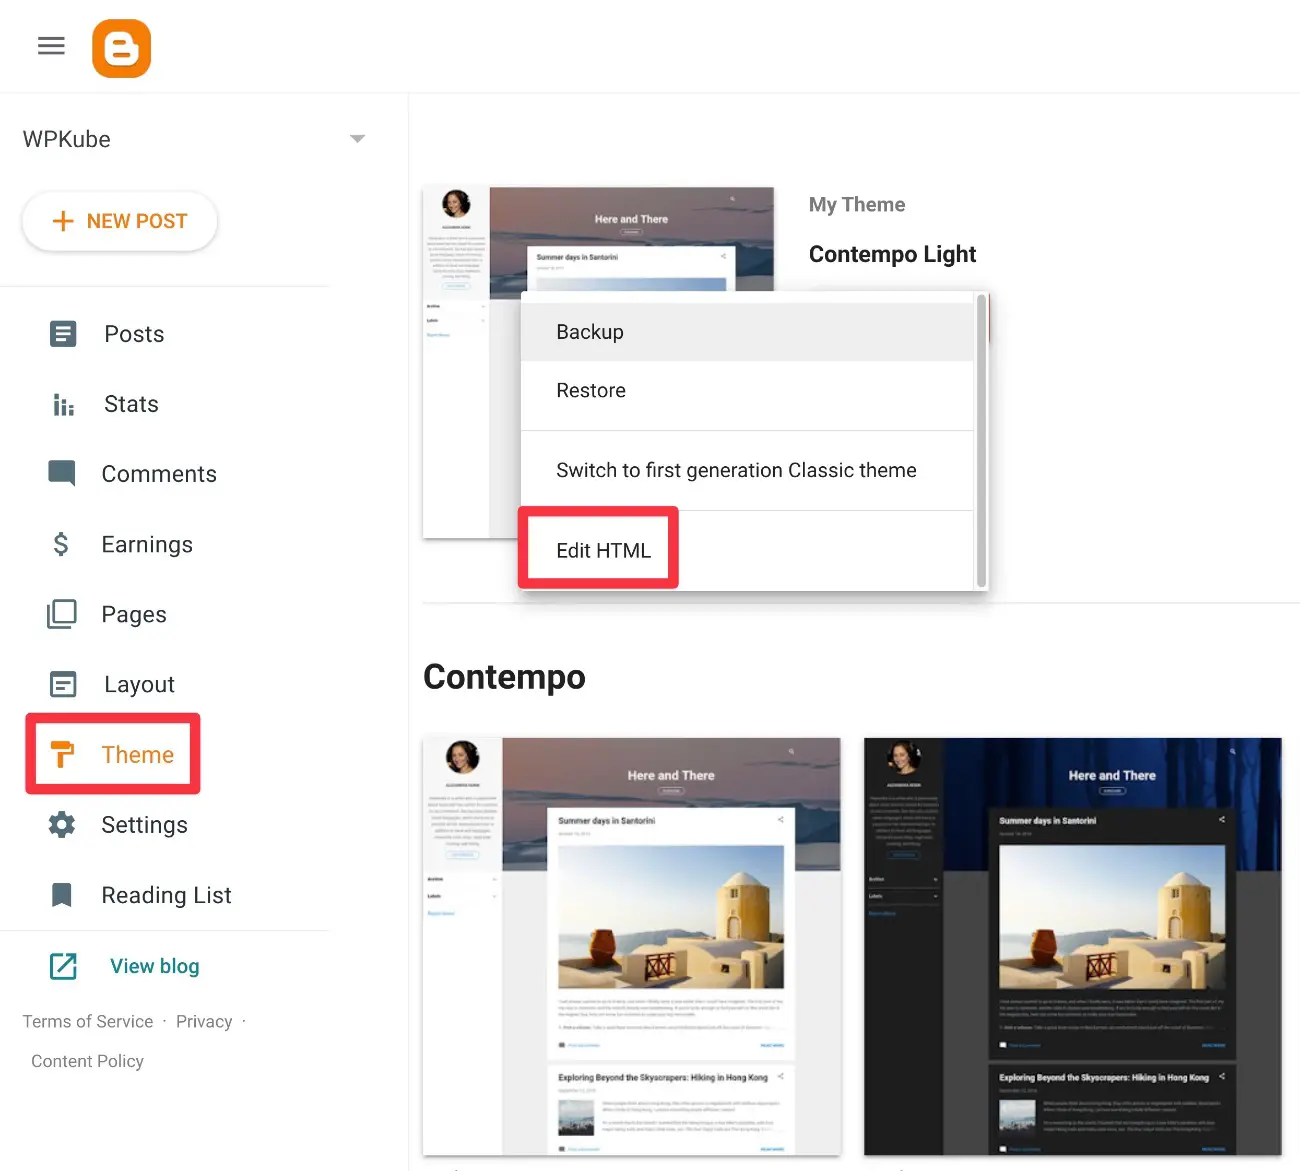Image resolution: width=1300 pixels, height=1171 pixels.
Task: Open Posts section in sidebar
Action: (x=134, y=334)
